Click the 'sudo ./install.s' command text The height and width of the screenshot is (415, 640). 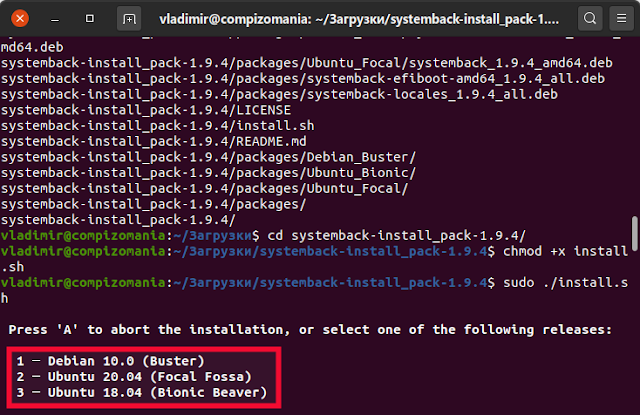point(565,283)
